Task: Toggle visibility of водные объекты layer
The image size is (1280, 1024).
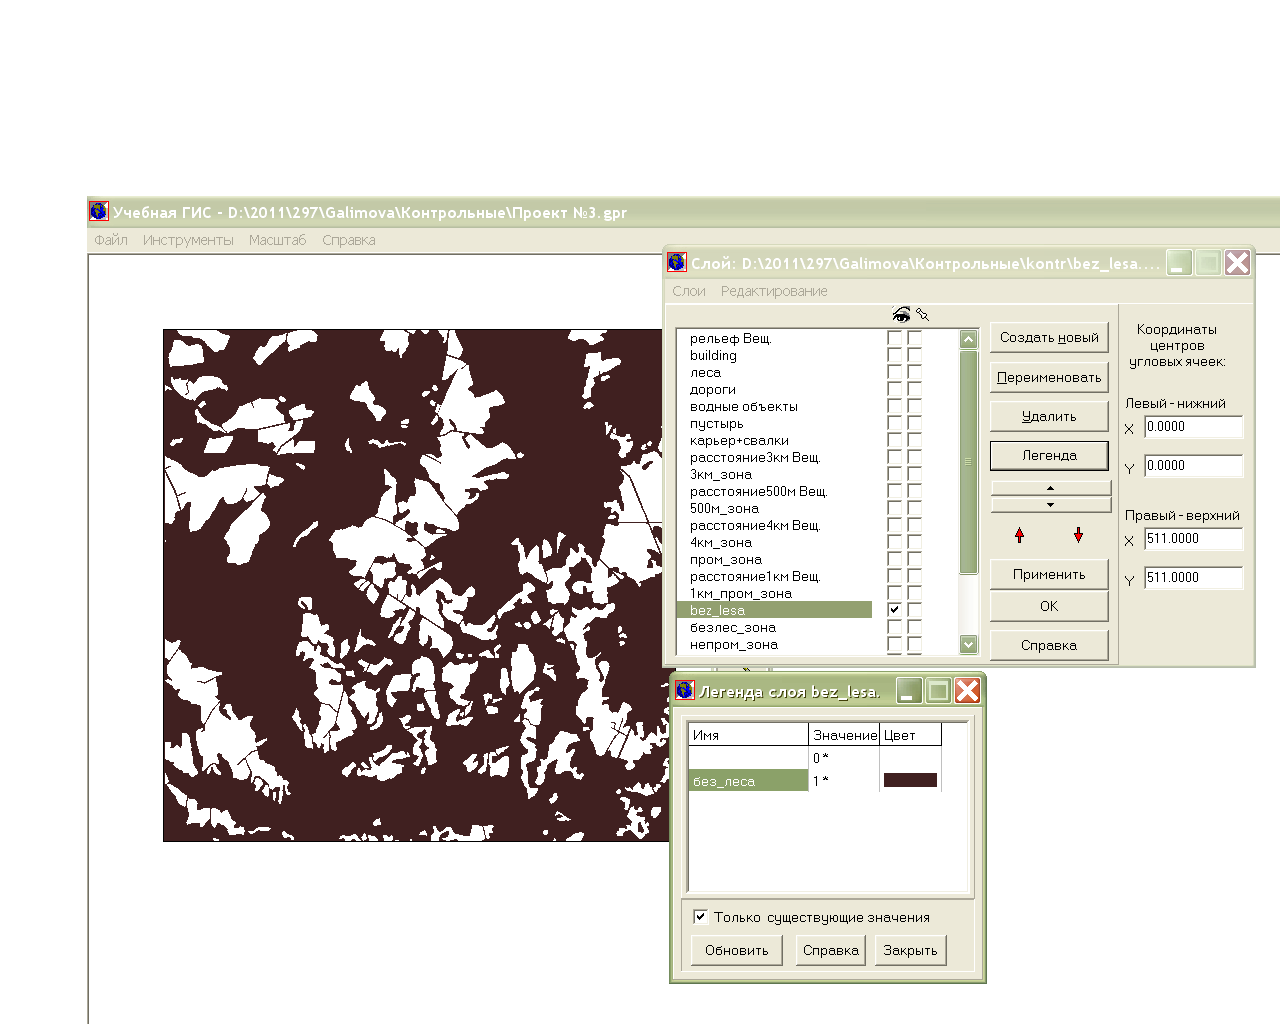Action: click(894, 407)
